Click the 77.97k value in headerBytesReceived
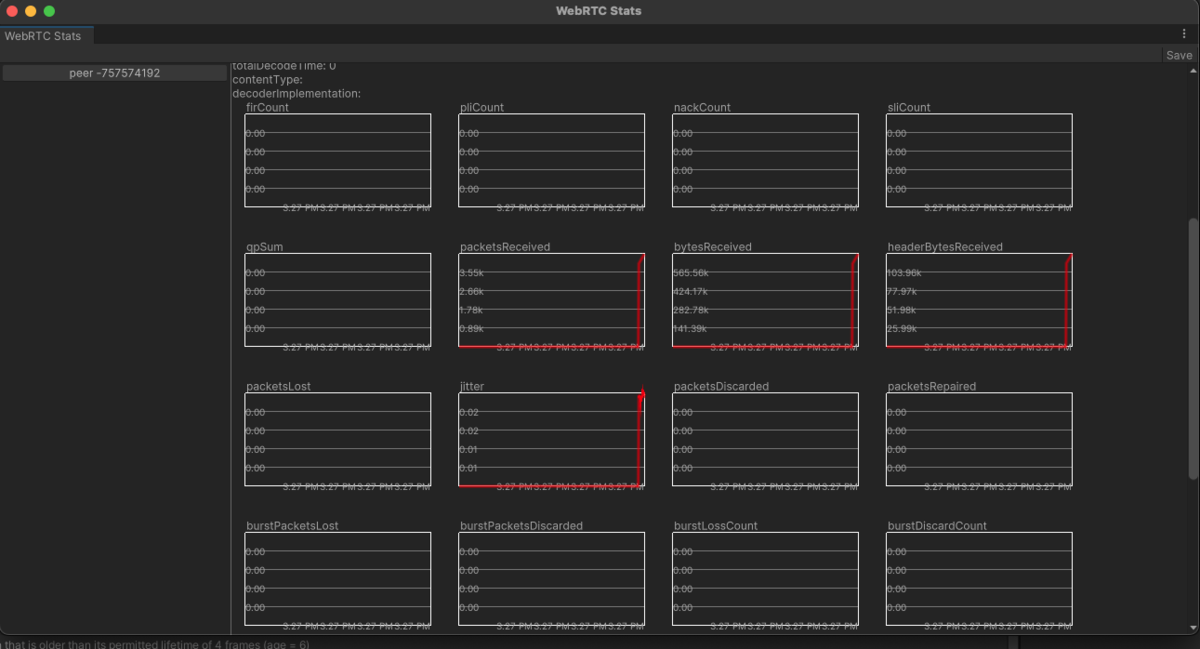 [x=902, y=292]
